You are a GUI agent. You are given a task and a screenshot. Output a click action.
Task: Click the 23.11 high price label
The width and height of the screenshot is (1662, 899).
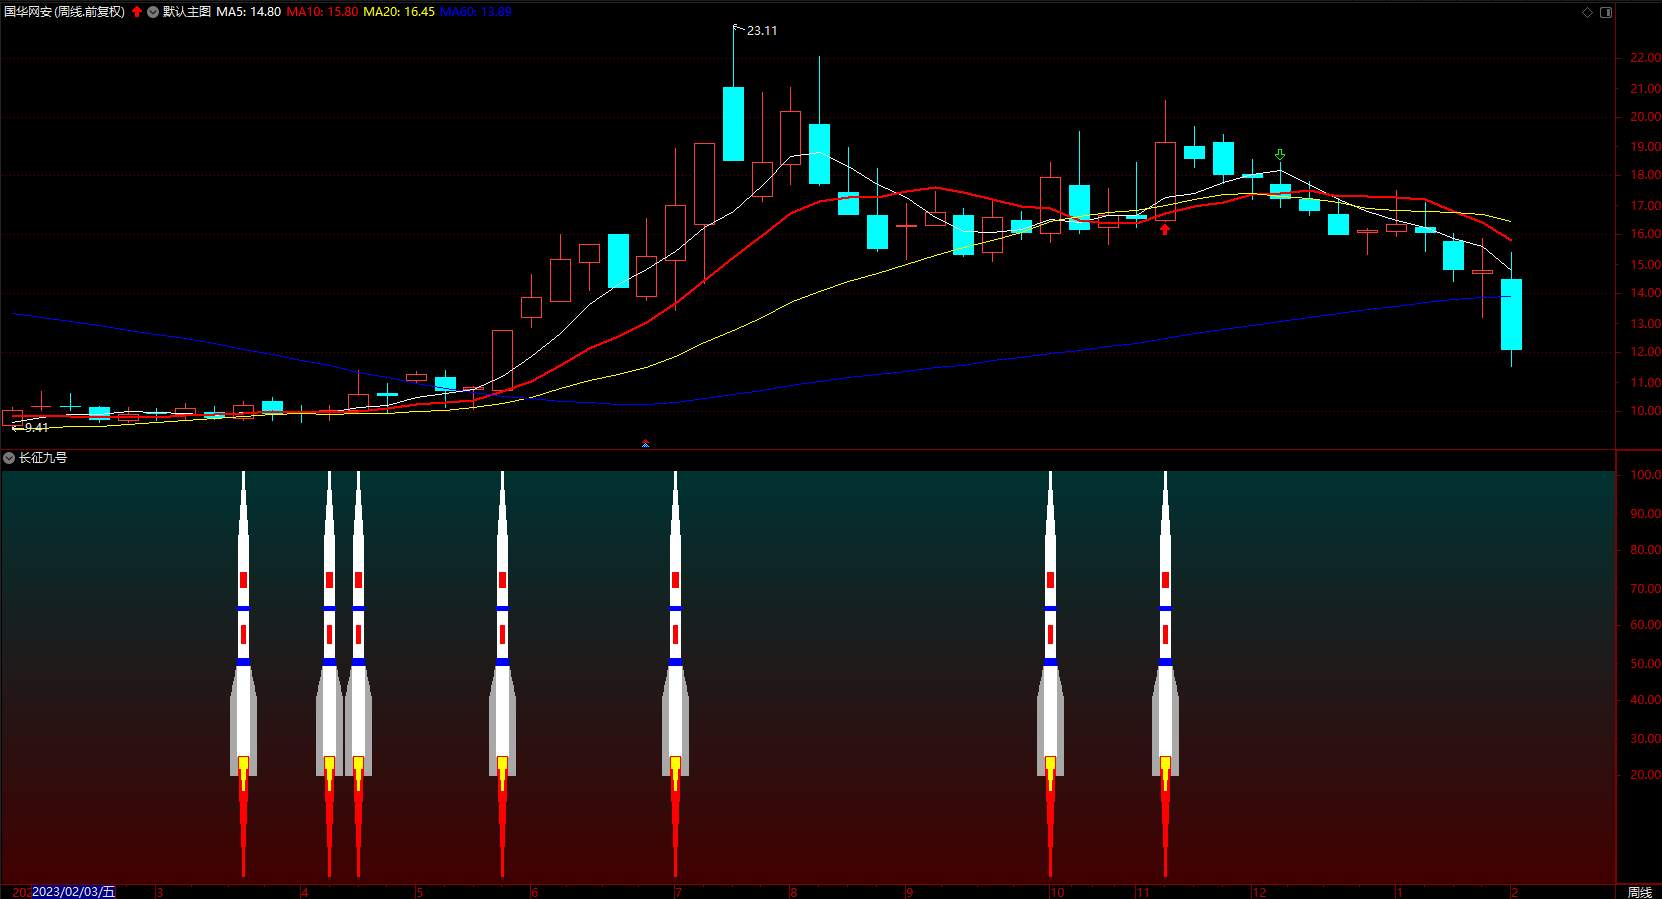(x=762, y=31)
